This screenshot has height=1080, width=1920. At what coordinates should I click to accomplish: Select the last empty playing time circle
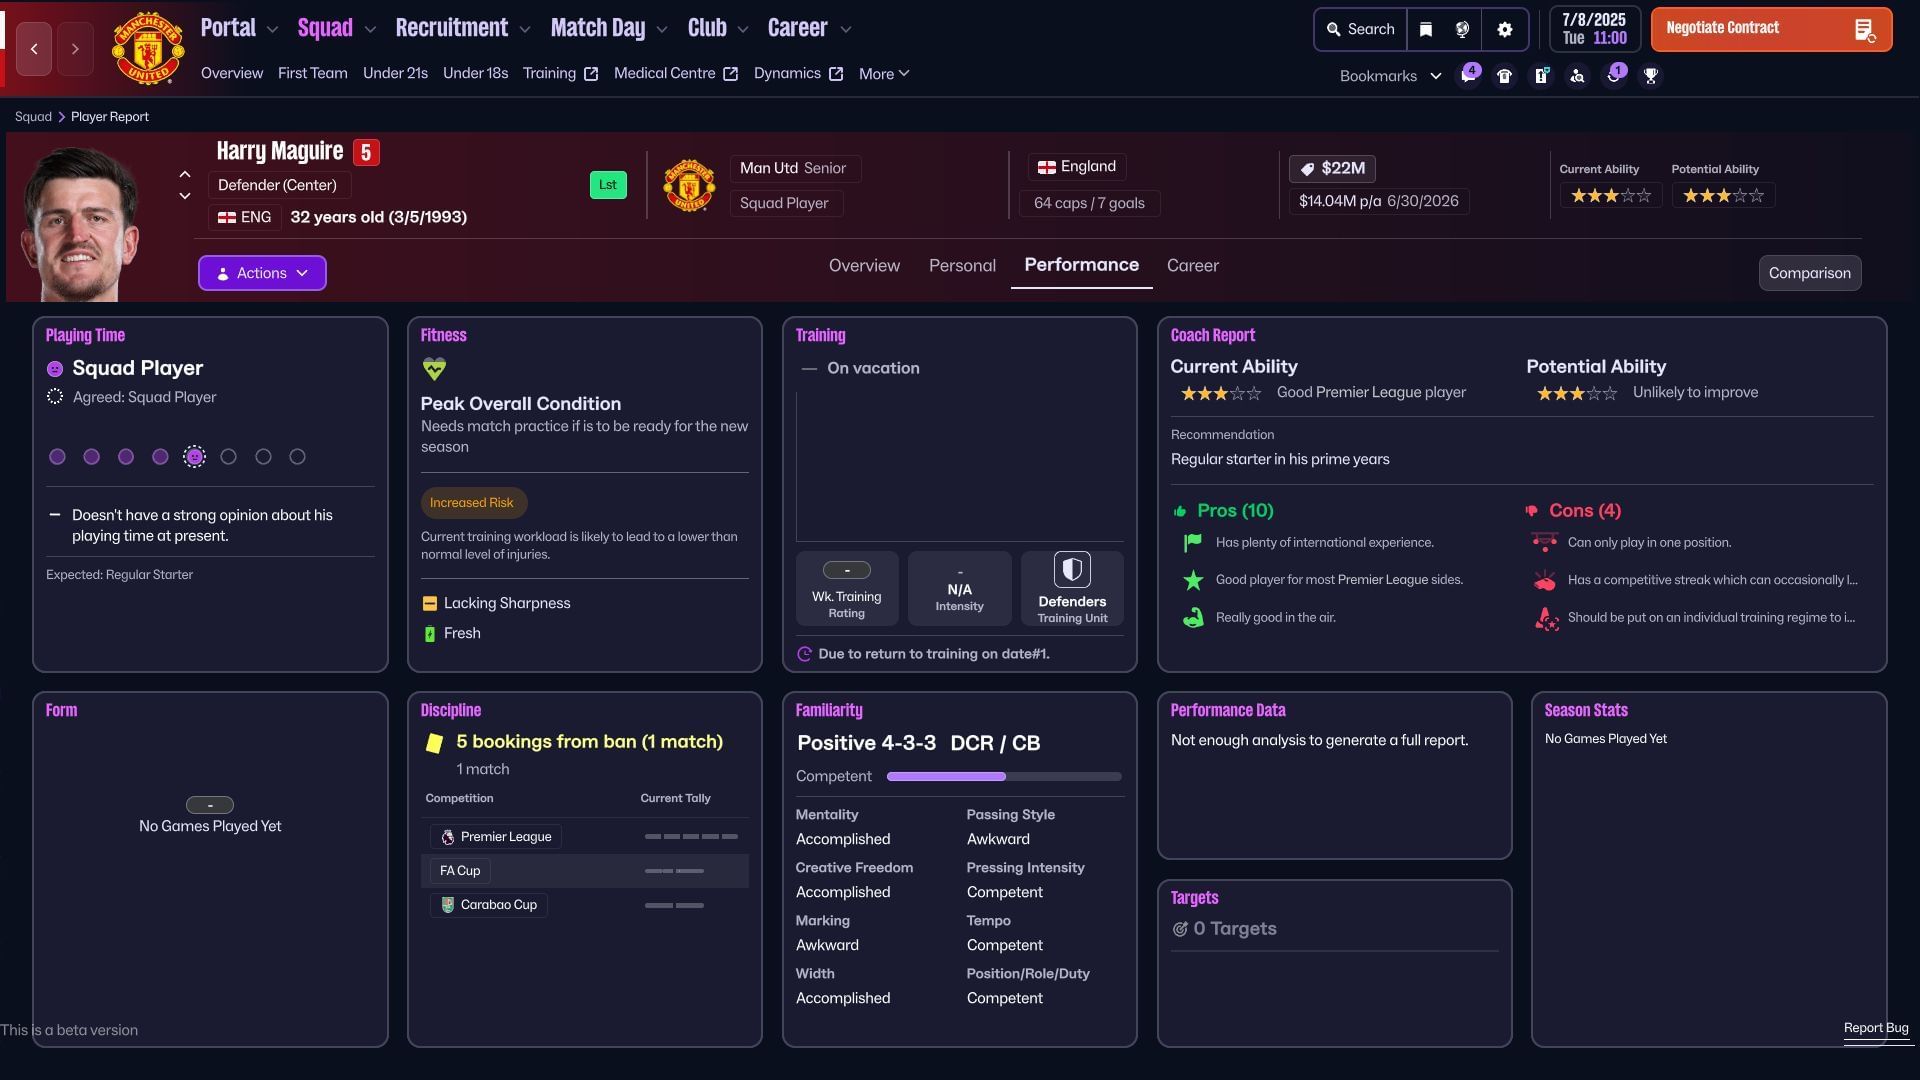click(x=297, y=456)
